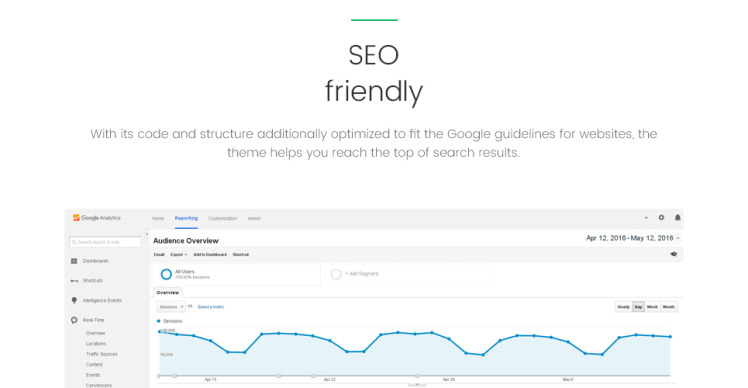Switch the chart to Hourly view
Viewport: 748px width, 388px height.
(623, 307)
